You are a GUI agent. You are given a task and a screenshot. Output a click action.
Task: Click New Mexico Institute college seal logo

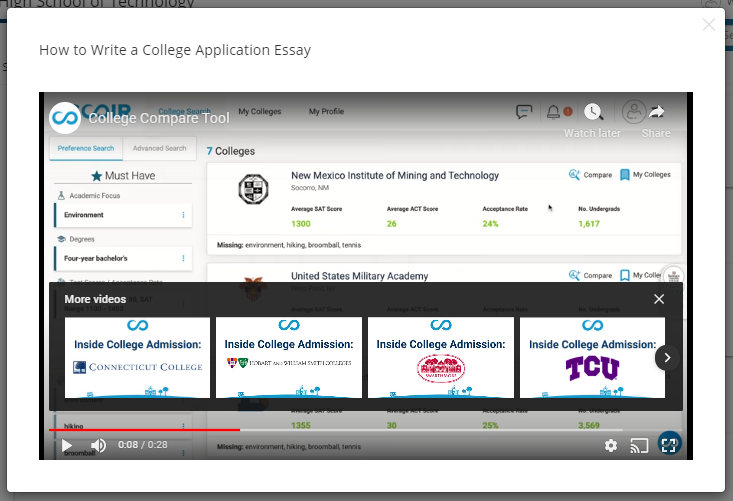coord(253,189)
